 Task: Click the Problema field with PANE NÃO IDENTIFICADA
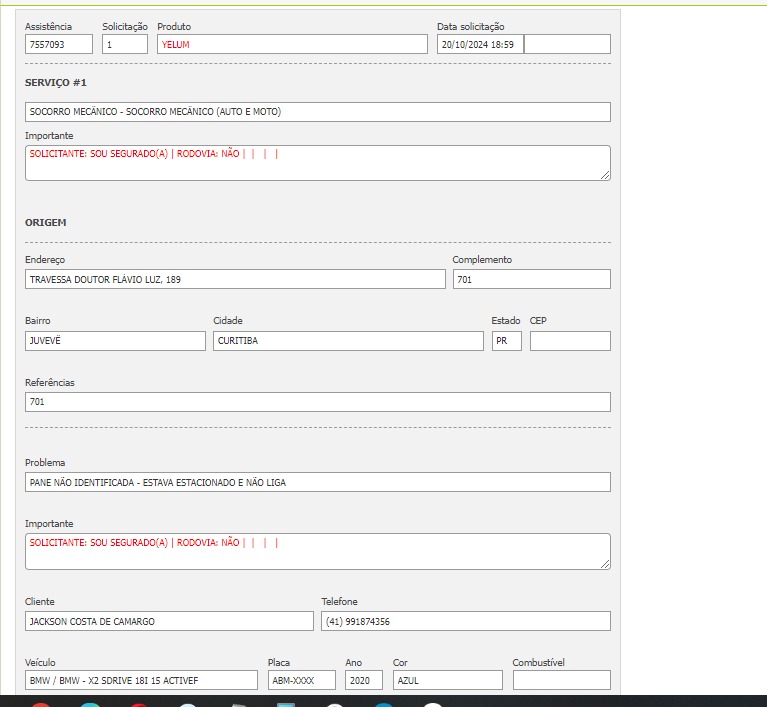pos(317,482)
